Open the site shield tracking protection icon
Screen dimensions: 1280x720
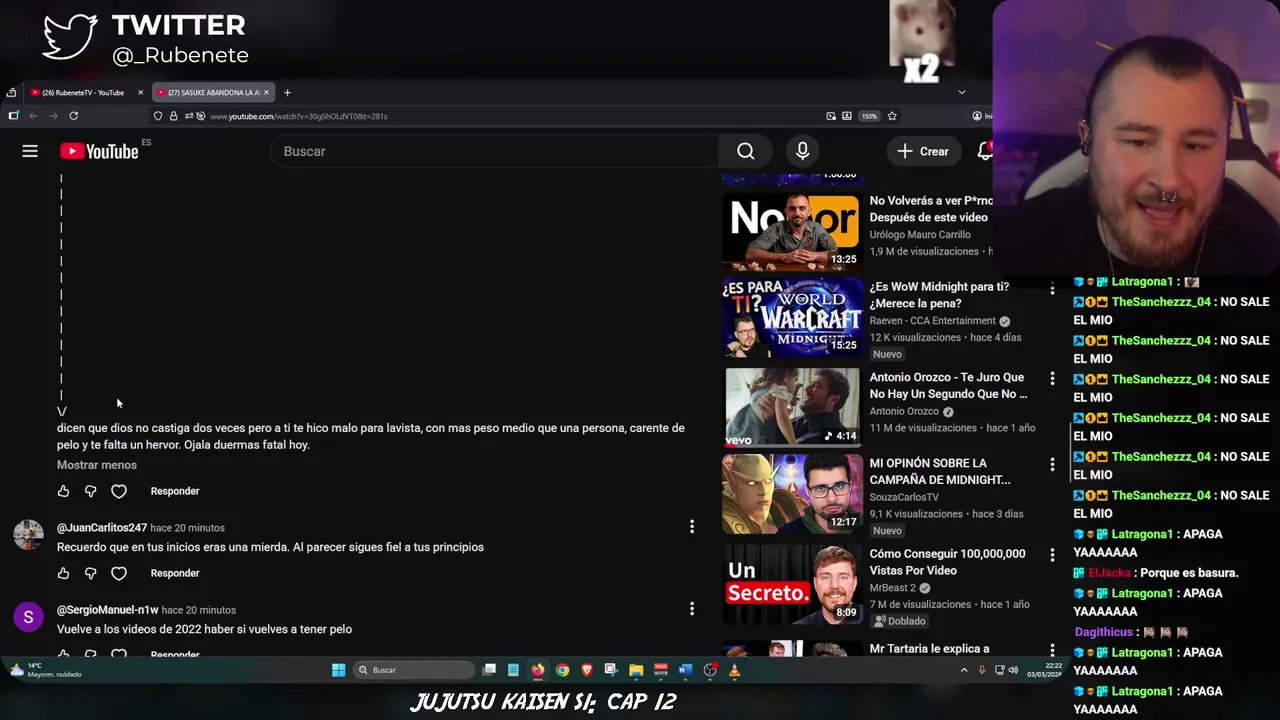(158, 116)
